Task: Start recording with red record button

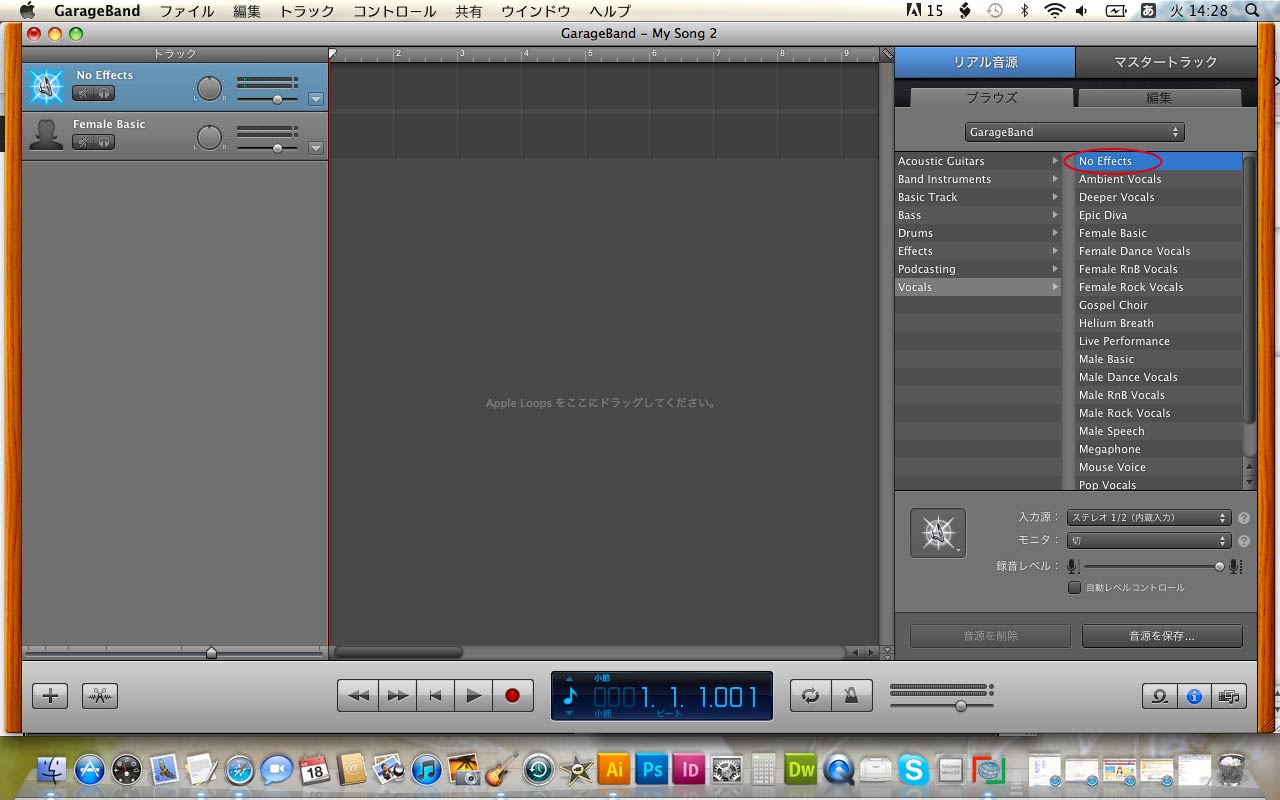Action: (513, 695)
